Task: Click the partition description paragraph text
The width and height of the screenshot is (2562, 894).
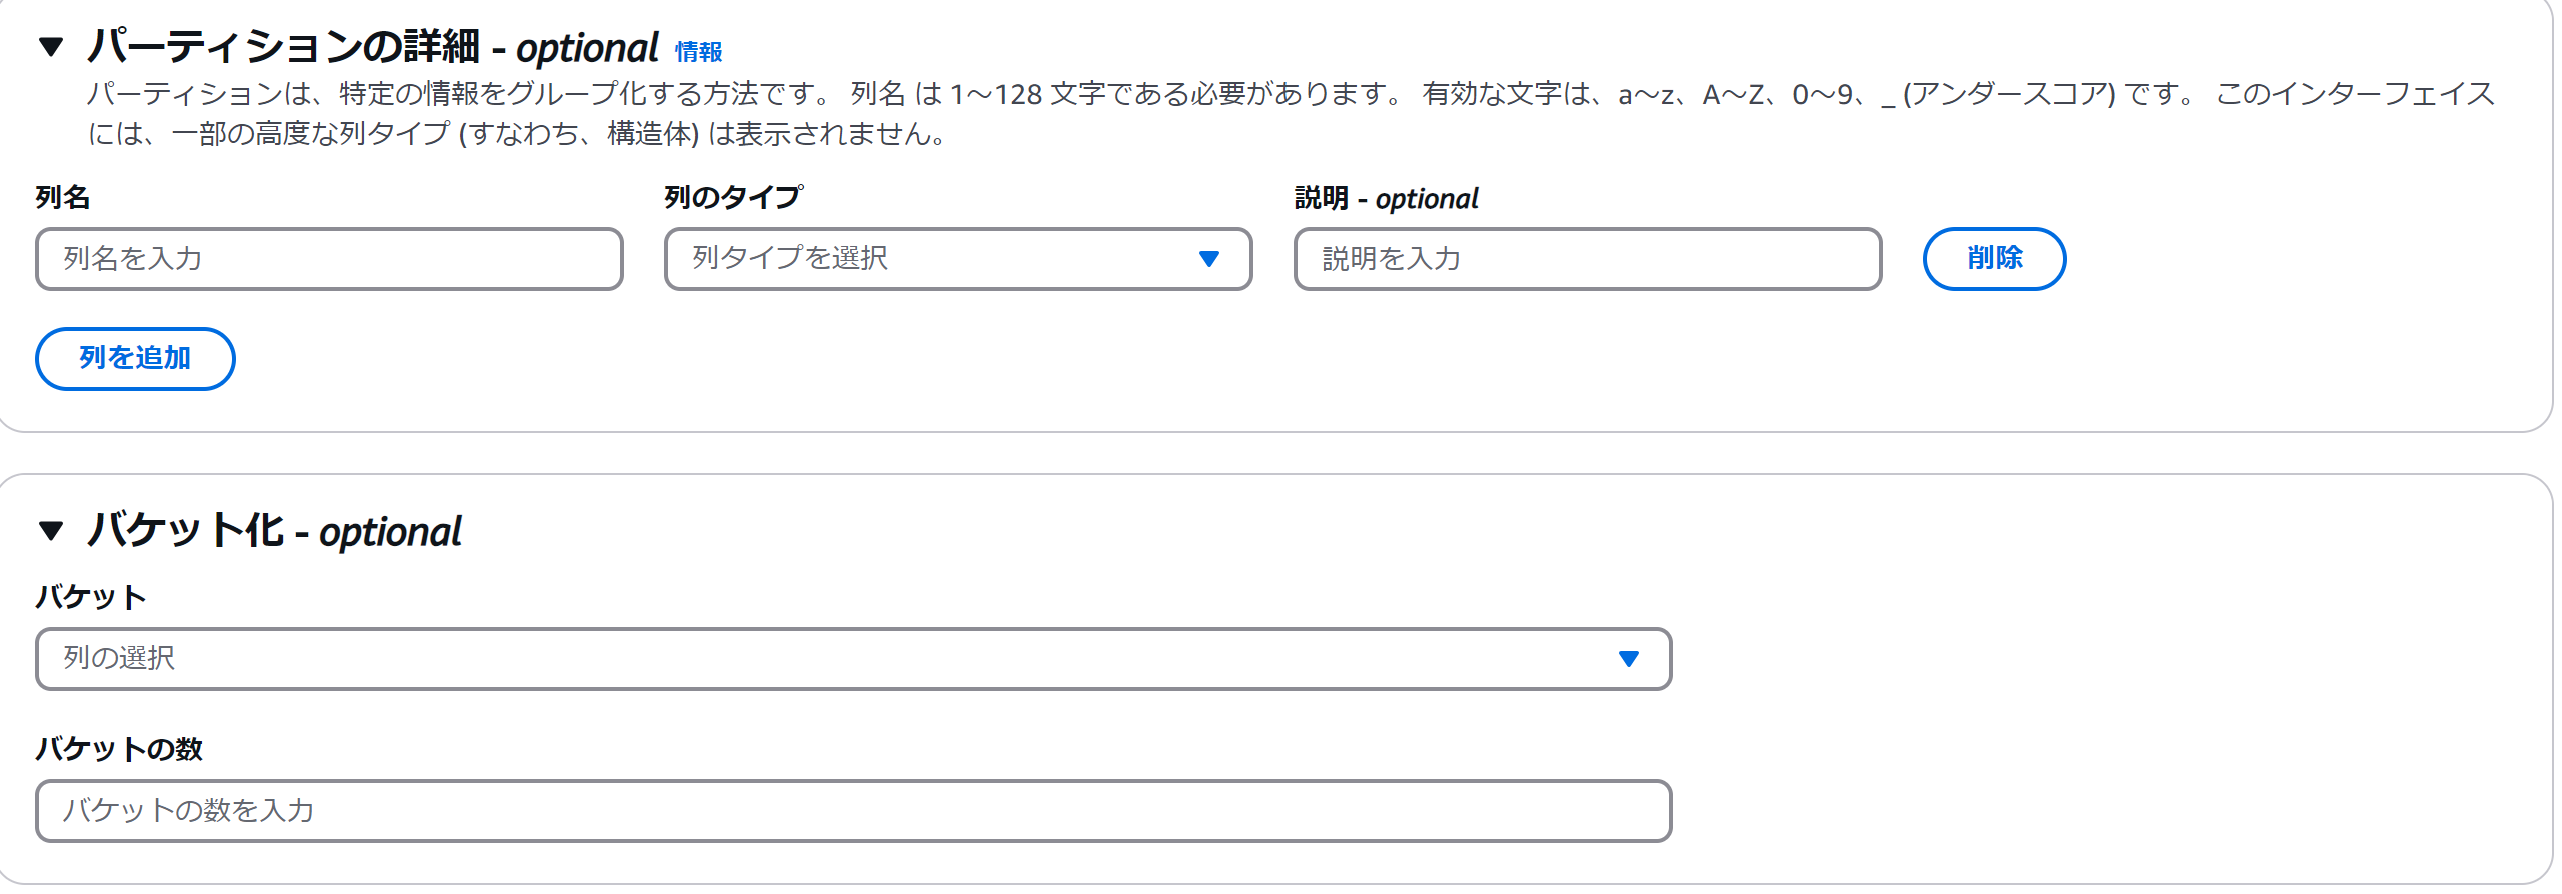Action: [x=1290, y=113]
